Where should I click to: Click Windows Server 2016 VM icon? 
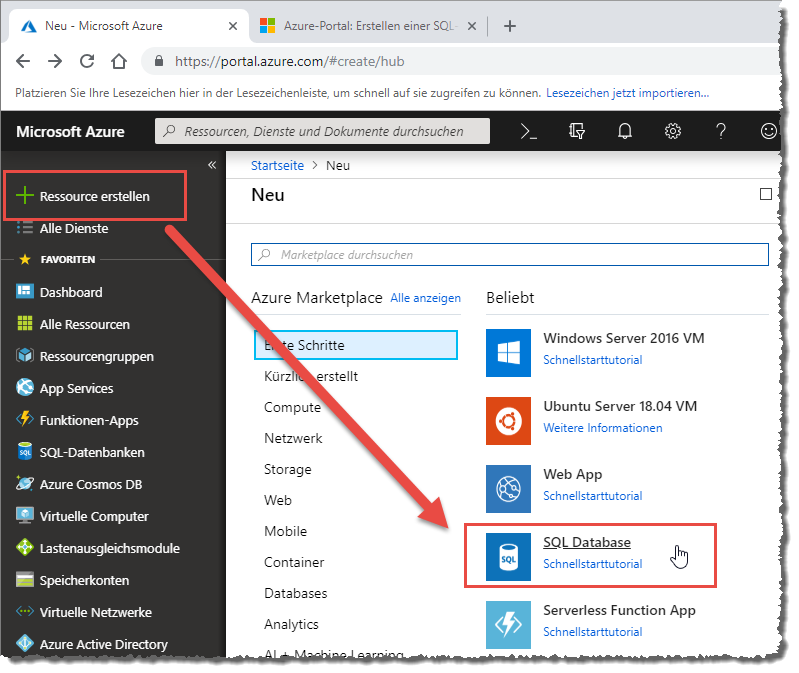pos(508,353)
